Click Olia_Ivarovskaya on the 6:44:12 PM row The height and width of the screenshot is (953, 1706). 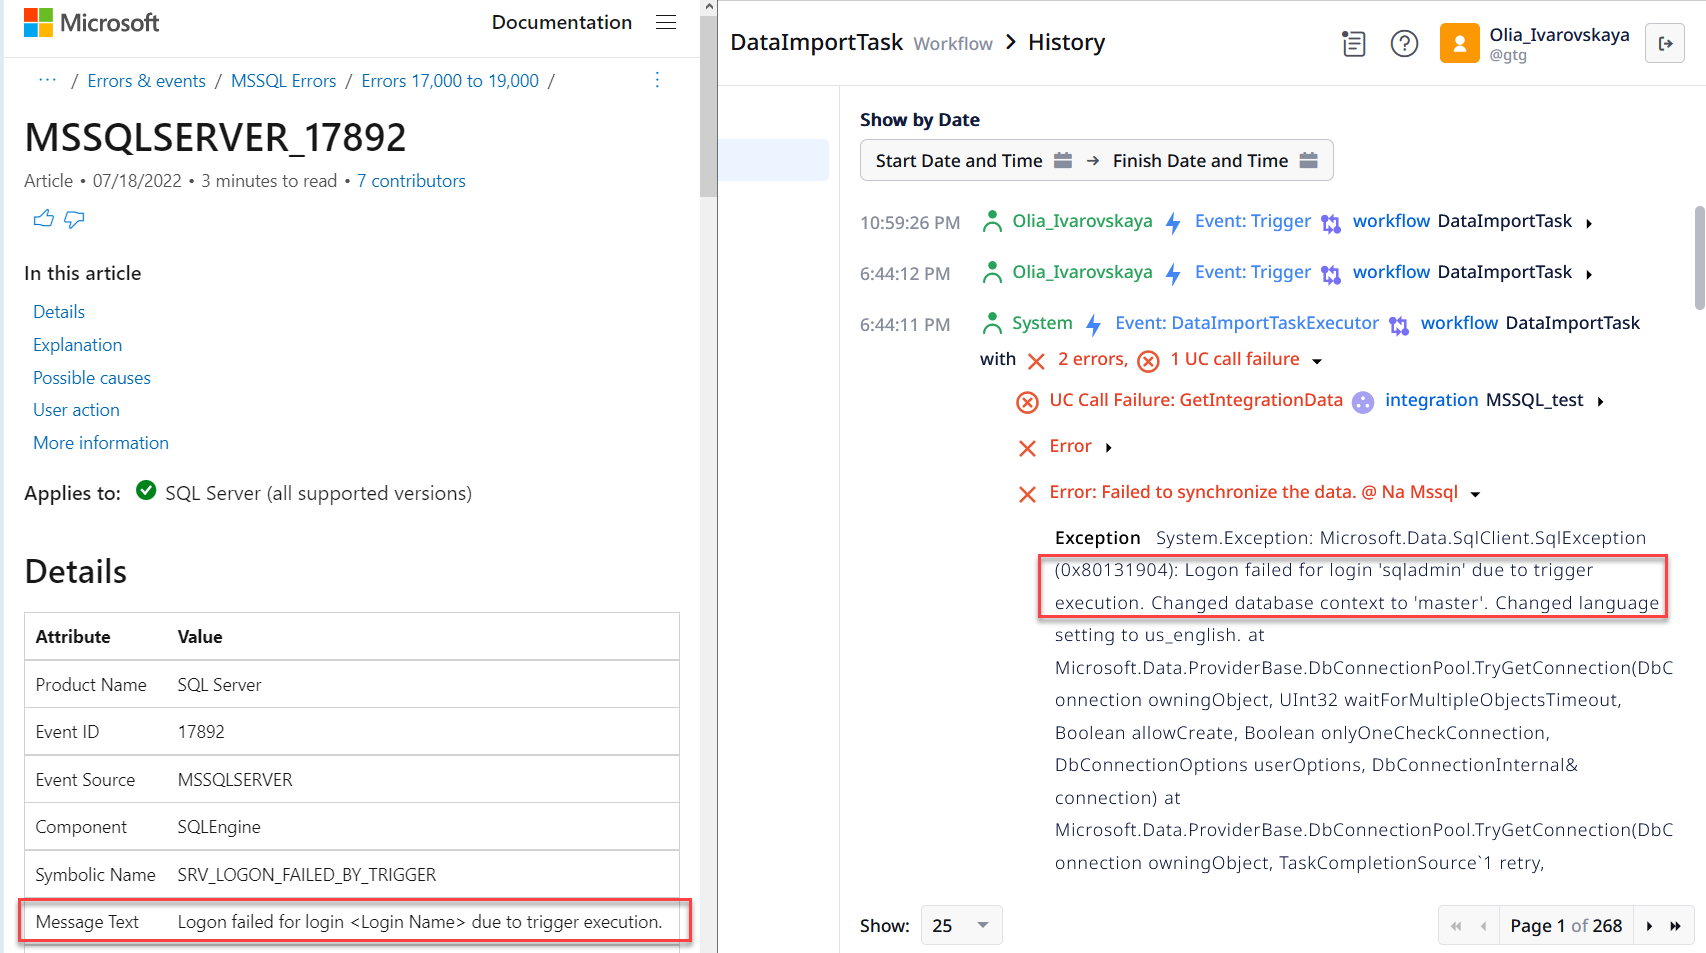coord(1082,272)
